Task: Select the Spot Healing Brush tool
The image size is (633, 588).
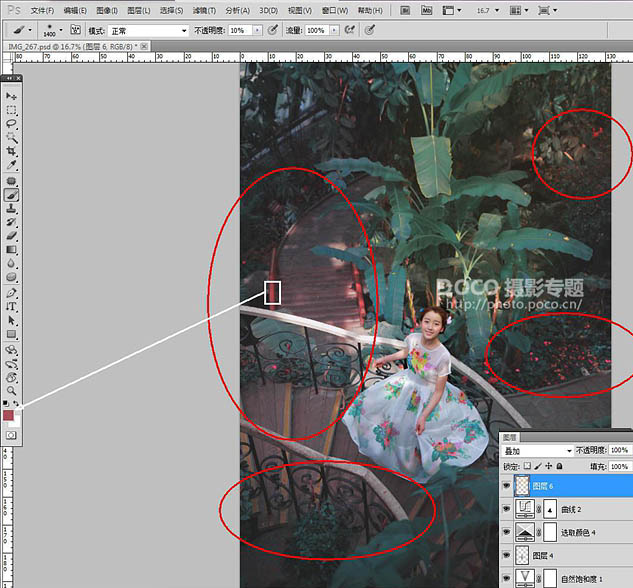Action: click(x=11, y=181)
